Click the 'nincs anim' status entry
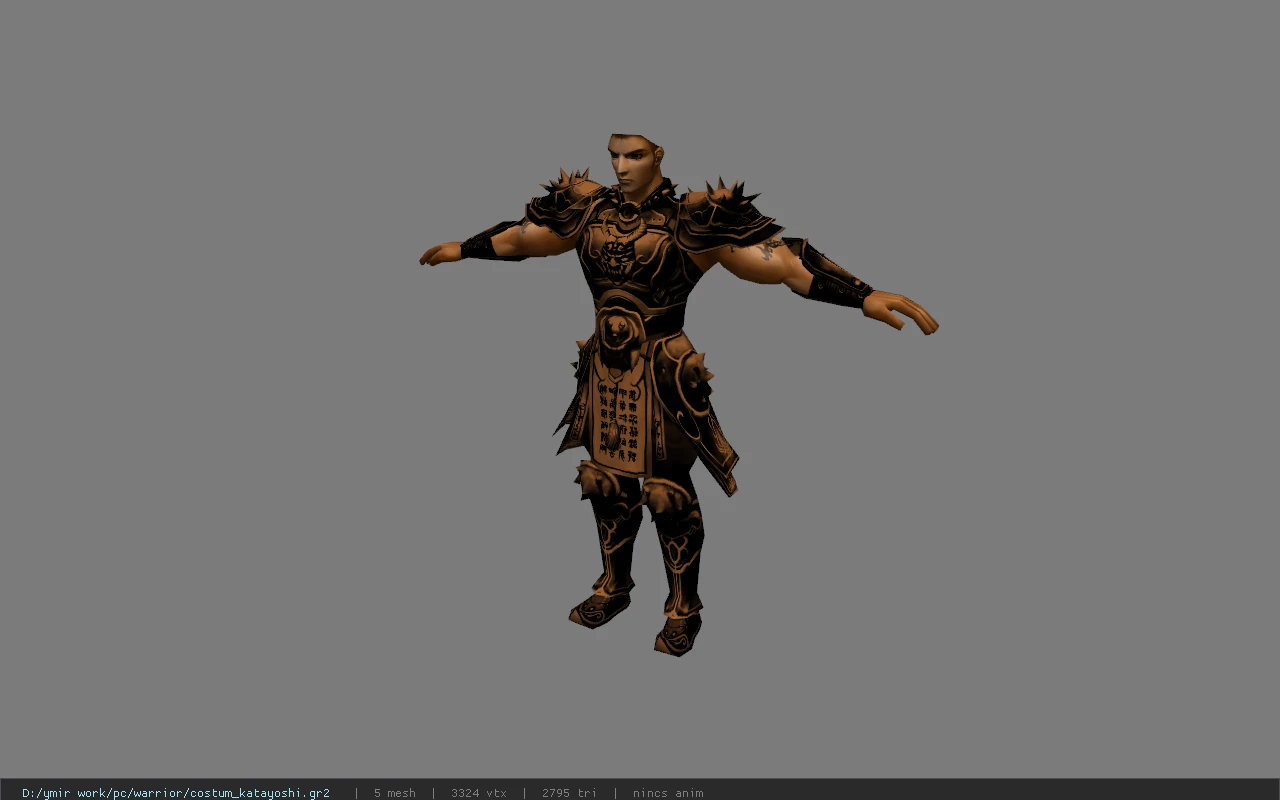This screenshot has width=1280, height=800. (x=668, y=793)
